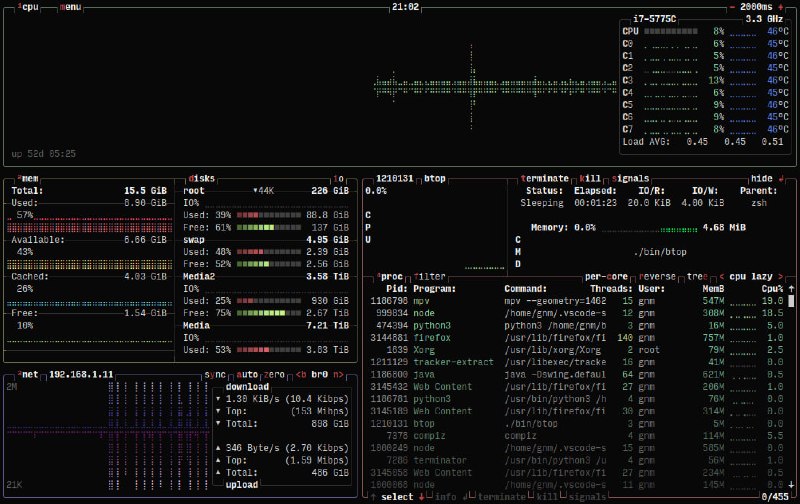Select the Xorg process row

click(x=577, y=350)
